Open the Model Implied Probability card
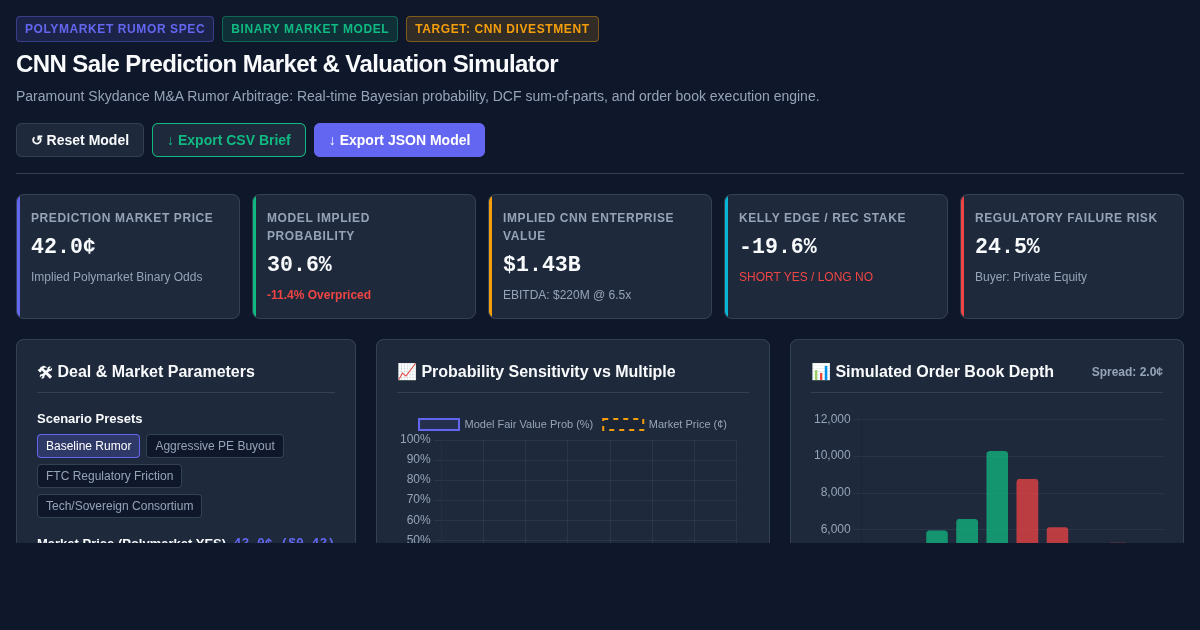Screen dimensions: 1200x630 tap(364, 257)
